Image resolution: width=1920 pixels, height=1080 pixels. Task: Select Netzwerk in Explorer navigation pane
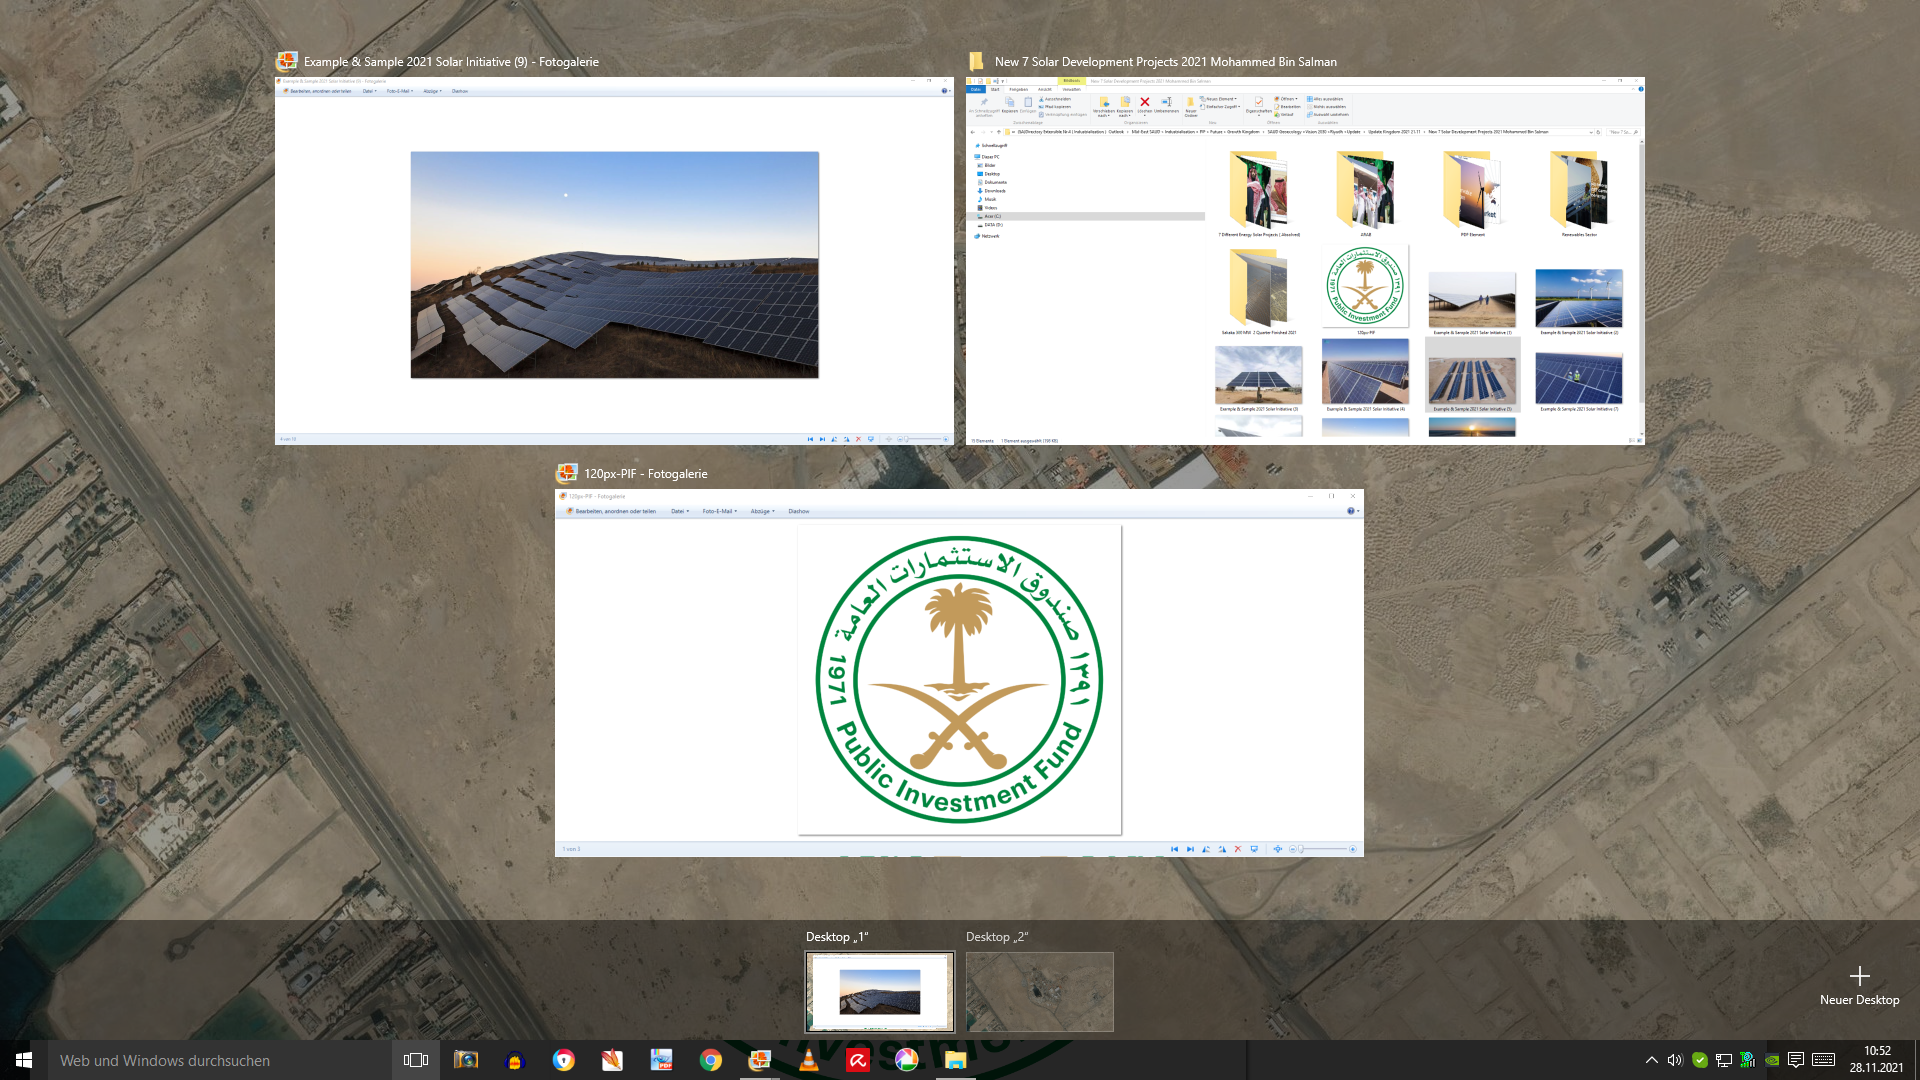click(x=988, y=236)
